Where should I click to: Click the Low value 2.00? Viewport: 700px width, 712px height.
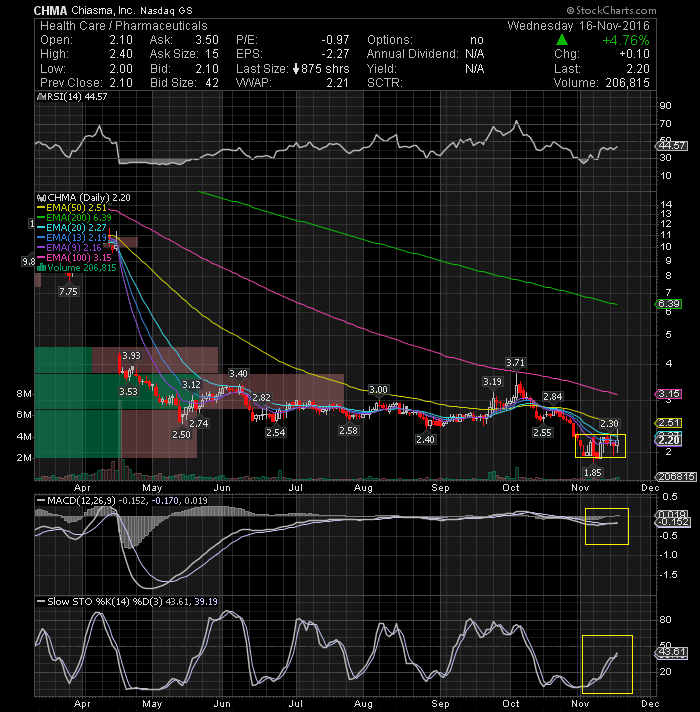pos(121,69)
